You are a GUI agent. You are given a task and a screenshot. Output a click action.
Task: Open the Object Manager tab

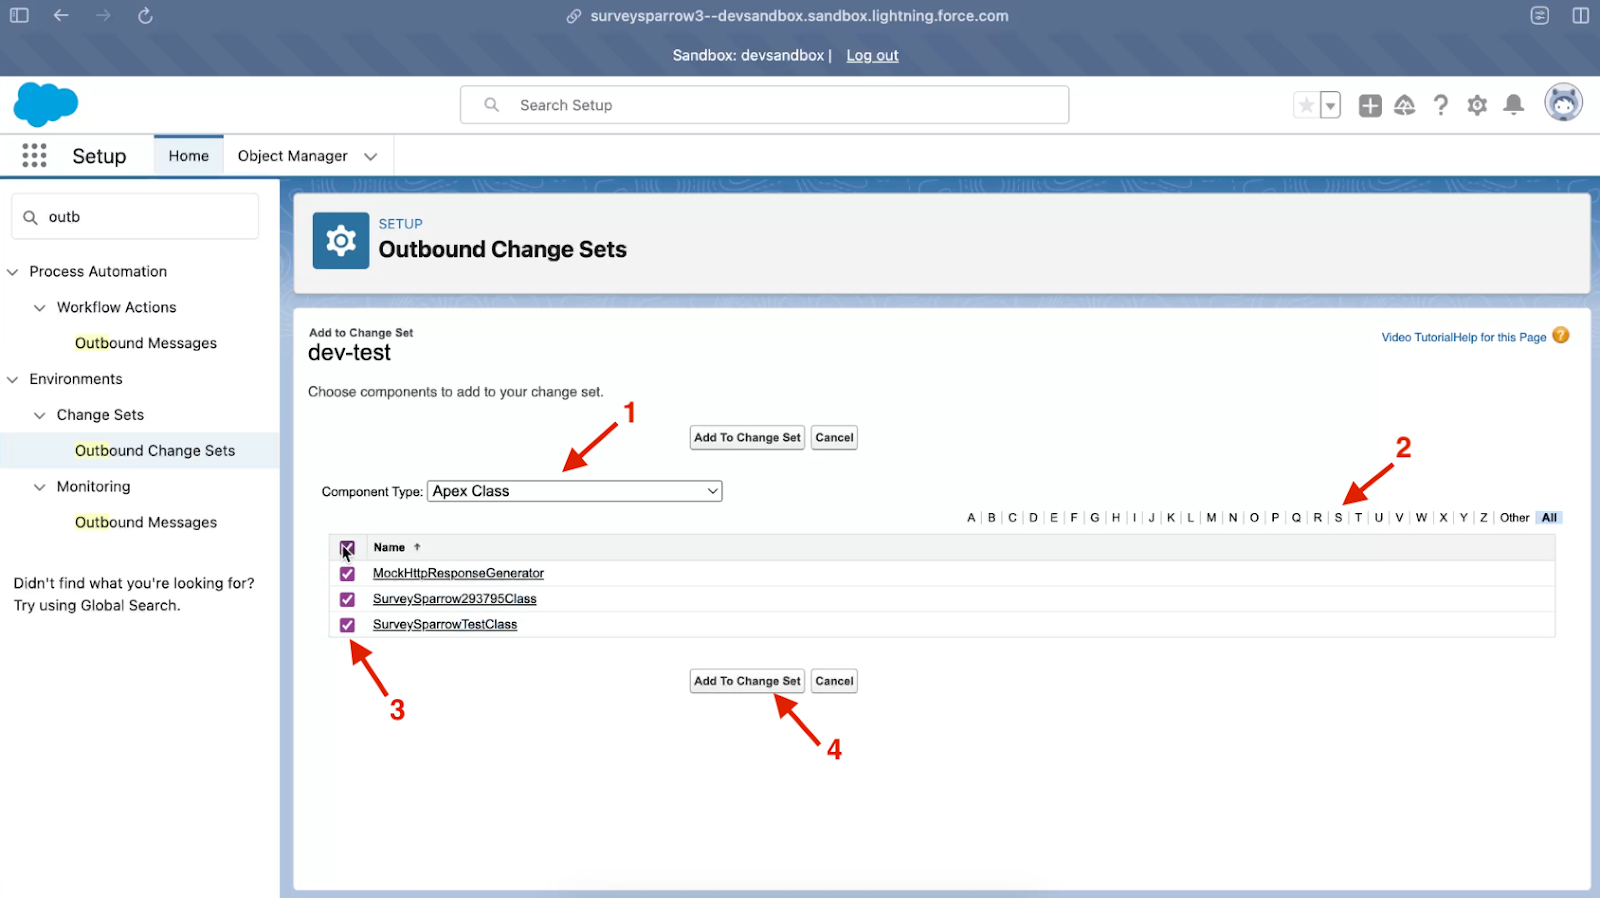[x=292, y=156]
